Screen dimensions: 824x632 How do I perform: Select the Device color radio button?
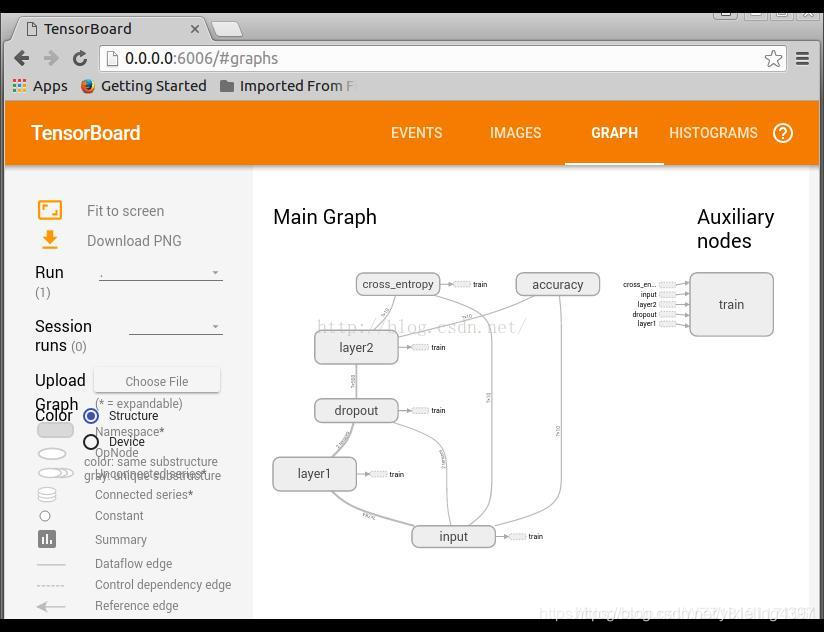click(91, 442)
